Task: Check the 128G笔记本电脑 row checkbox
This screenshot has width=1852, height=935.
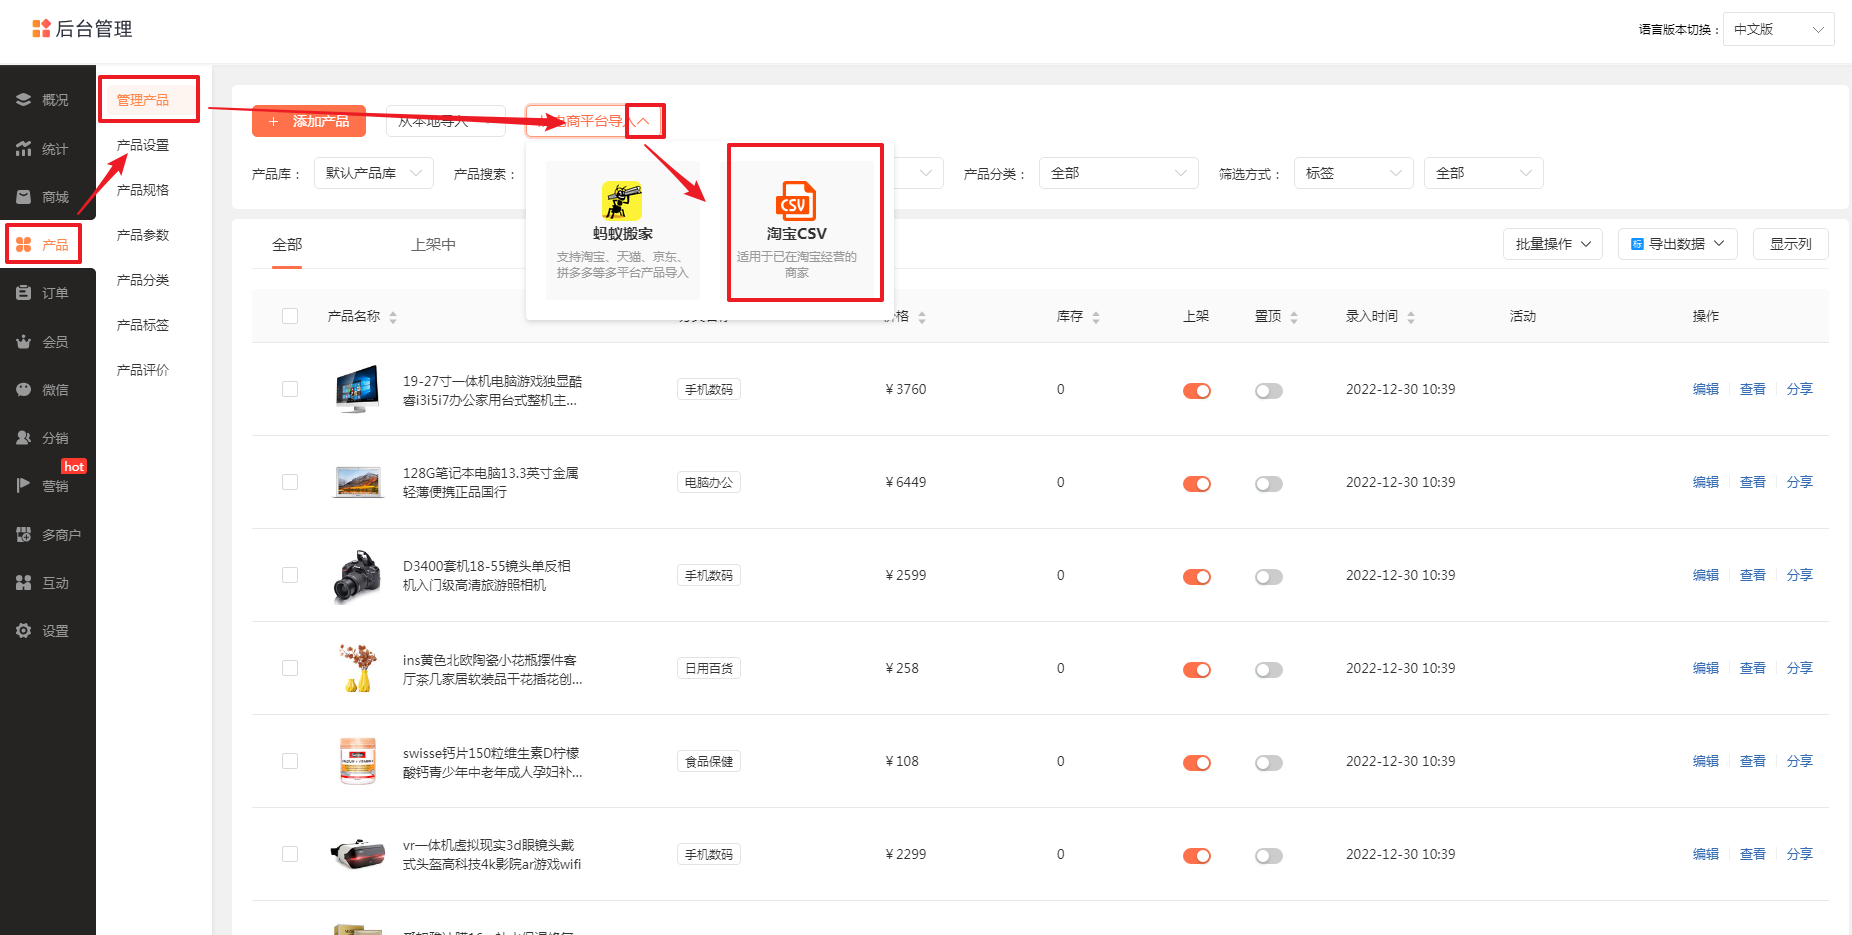Action: point(290,482)
